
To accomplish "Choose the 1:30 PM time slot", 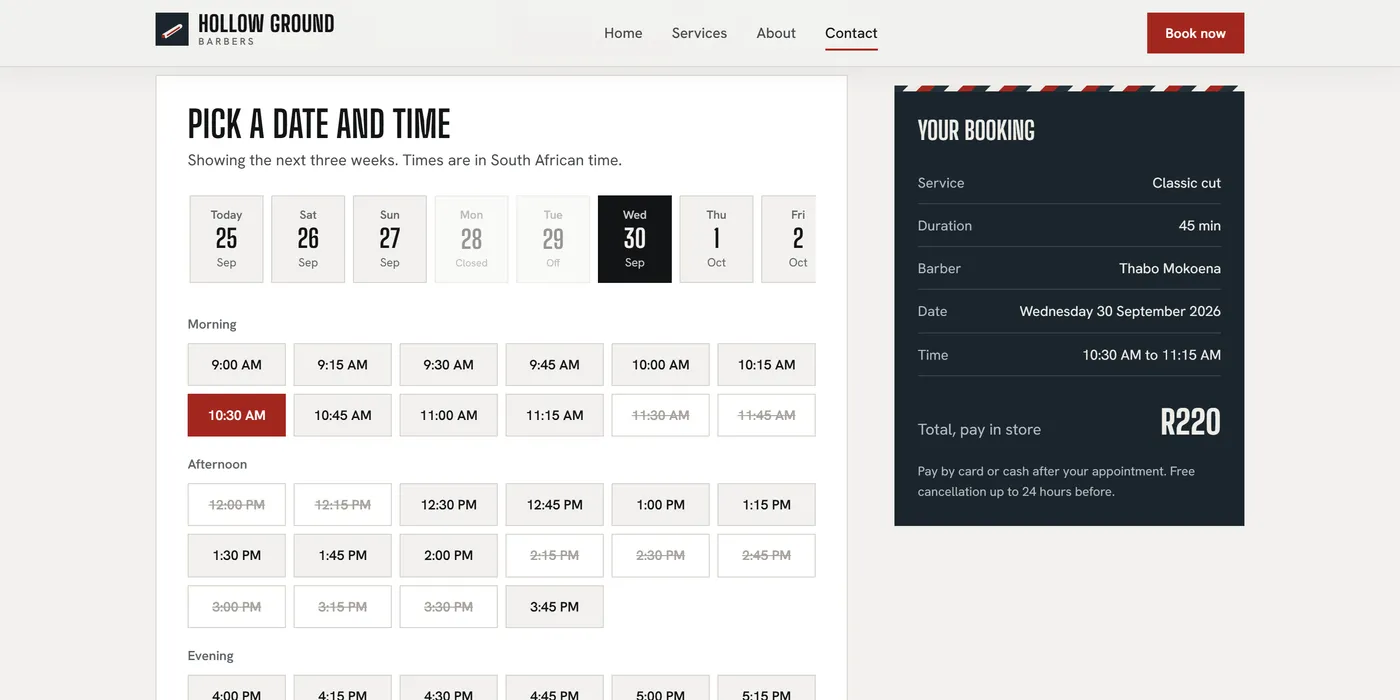I will (x=237, y=555).
